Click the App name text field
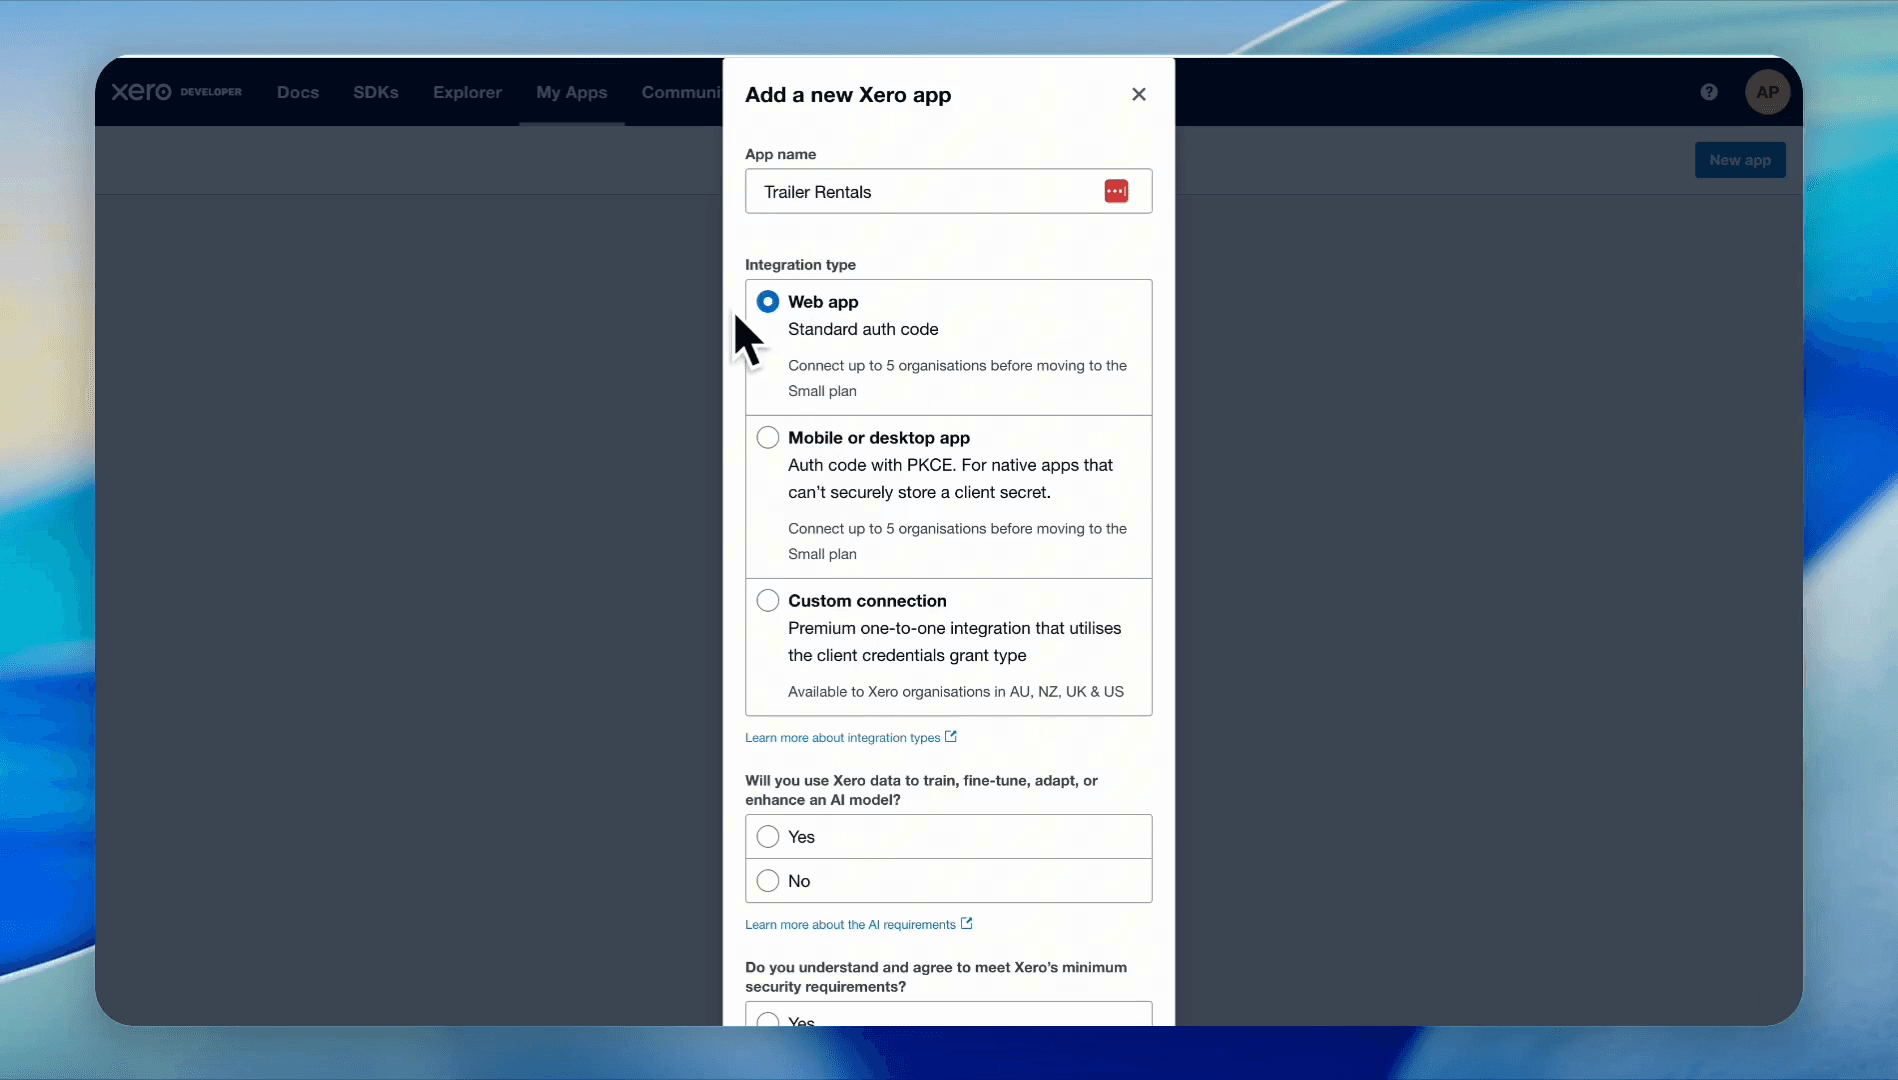The height and width of the screenshot is (1080, 1898). (x=948, y=191)
